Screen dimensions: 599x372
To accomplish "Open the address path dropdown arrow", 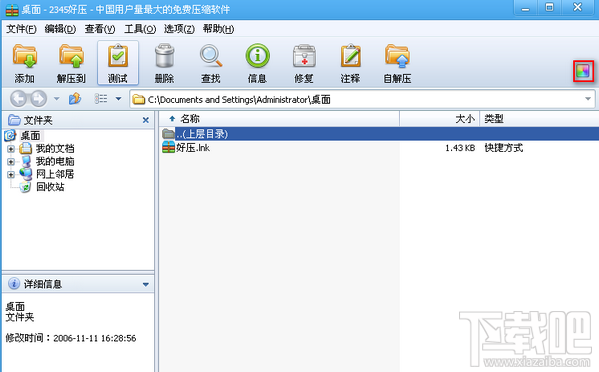I will [588, 99].
